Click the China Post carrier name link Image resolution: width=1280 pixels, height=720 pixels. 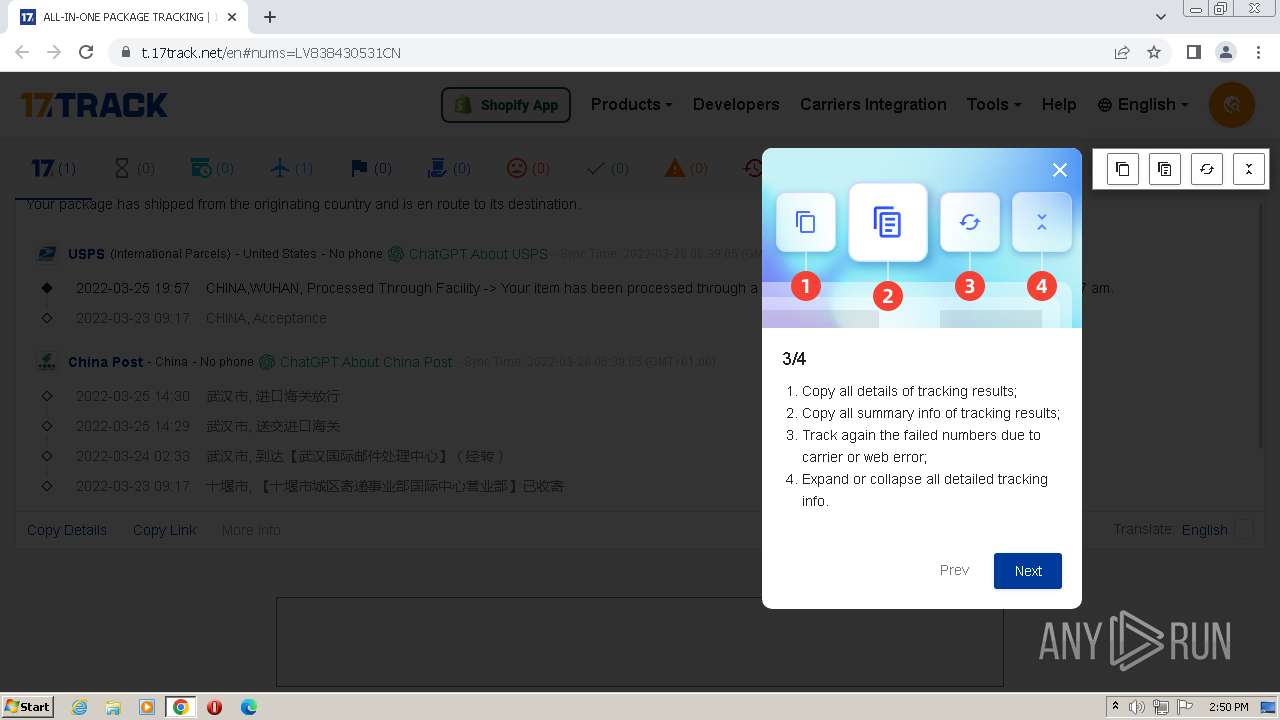pyautogui.click(x=106, y=362)
